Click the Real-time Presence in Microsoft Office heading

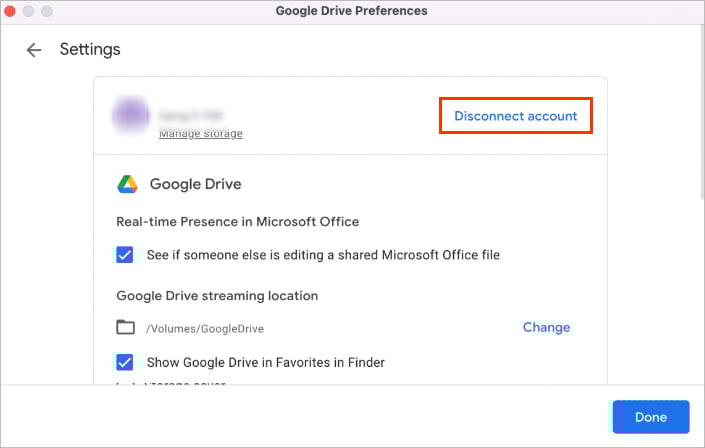pyautogui.click(x=237, y=222)
